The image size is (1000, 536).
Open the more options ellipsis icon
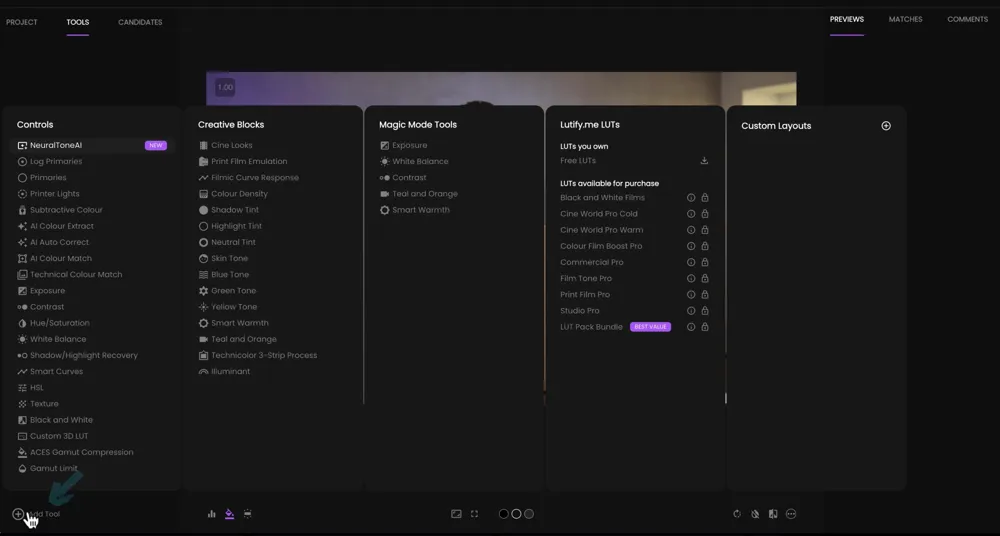pos(791,514)
